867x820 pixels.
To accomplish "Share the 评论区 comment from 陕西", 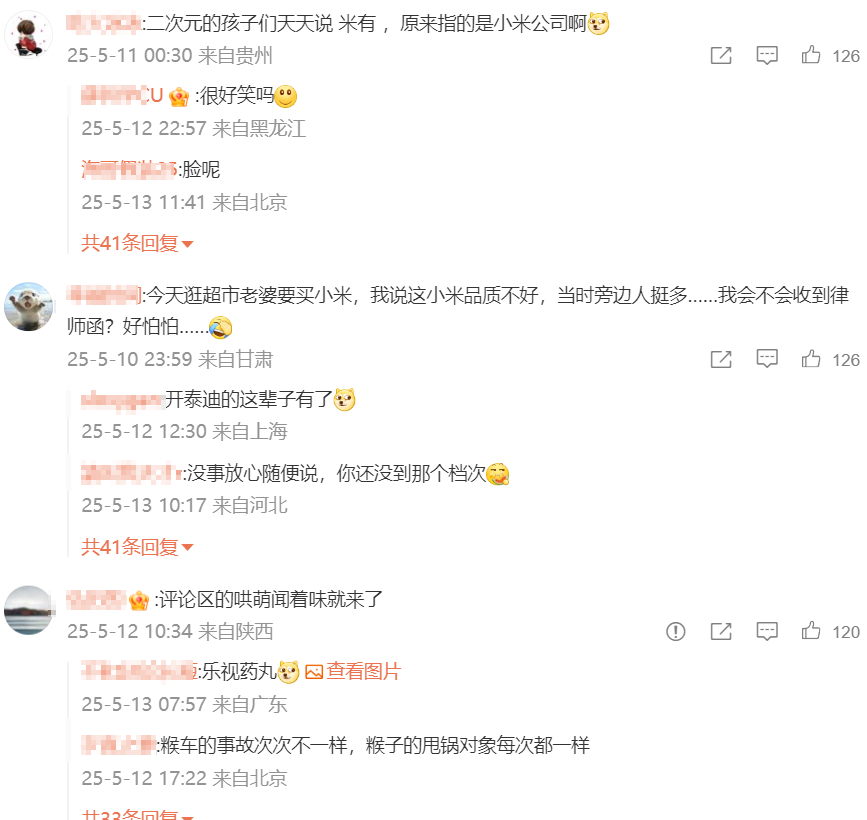I will (x=721, y=631).
